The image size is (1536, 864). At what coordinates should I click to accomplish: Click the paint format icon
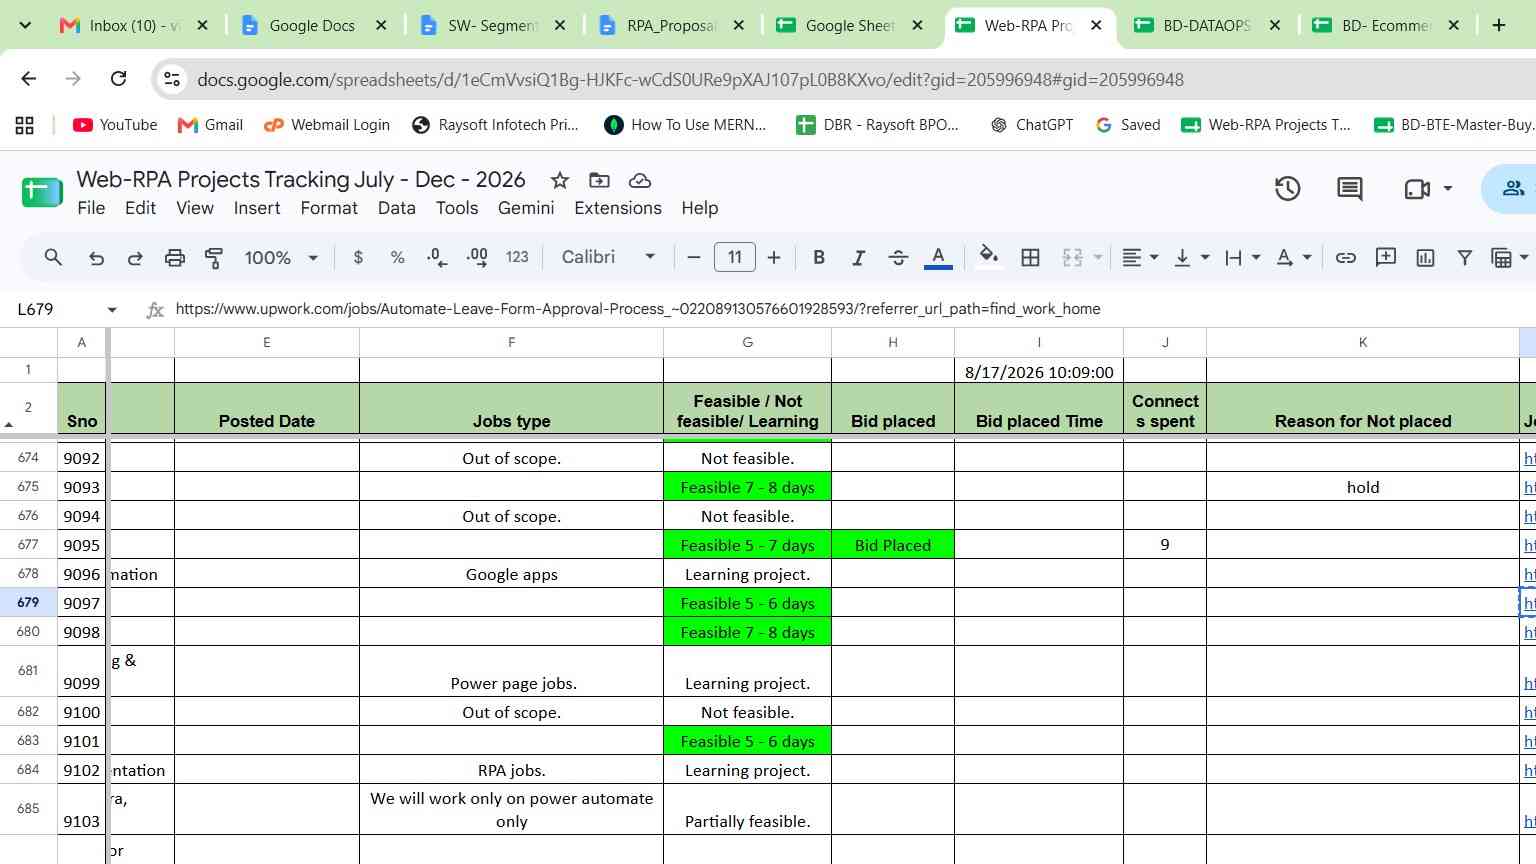pos(214,257)
